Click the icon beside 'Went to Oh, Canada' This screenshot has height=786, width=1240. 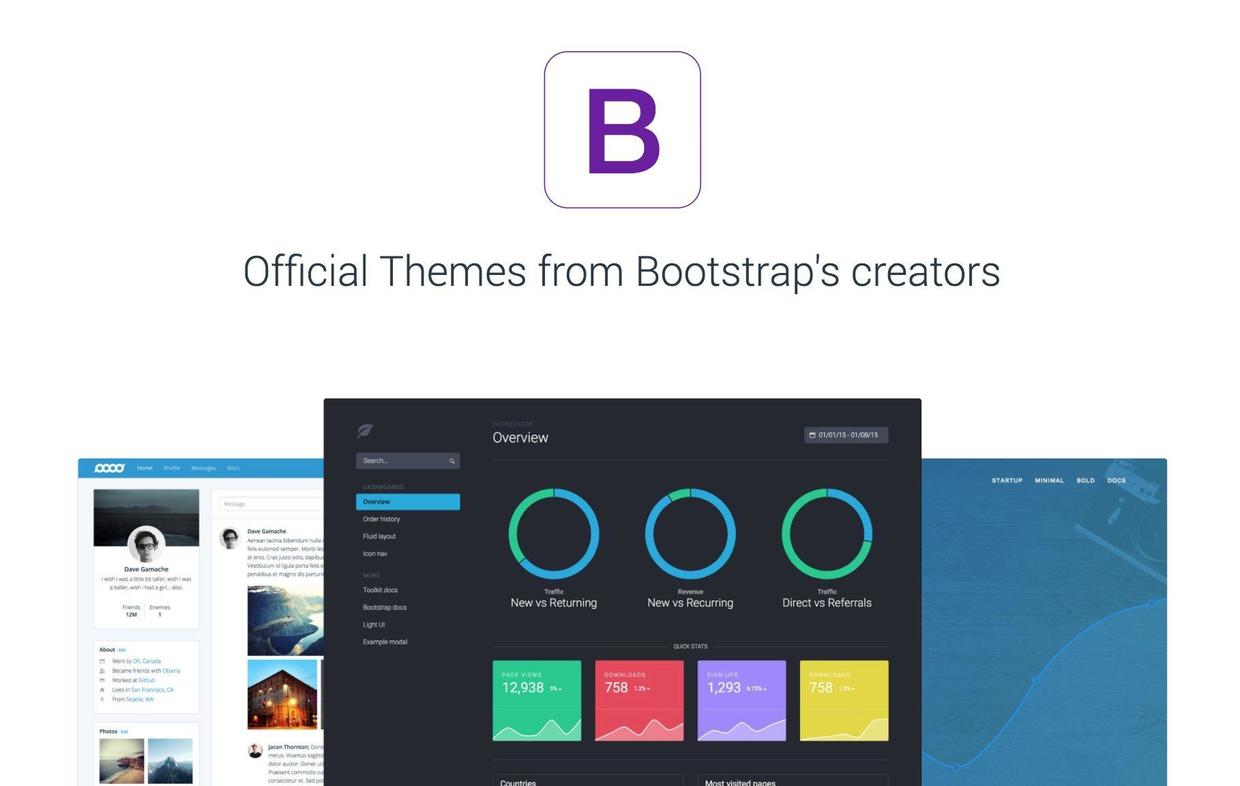102,661
